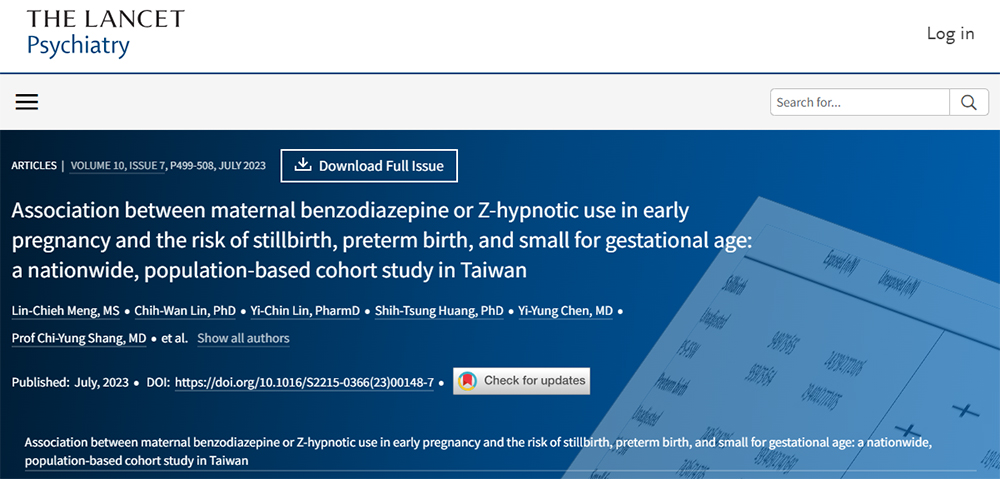Log in to the site
Image resolution: width=1000 pixels, height=479 pixels.
pyautogui.click(x=949, y=33)
